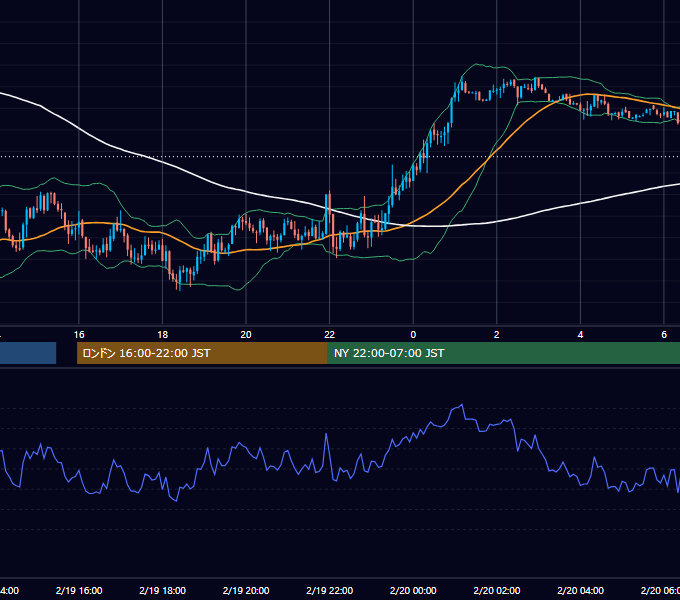Click the 18 hour label on the price chart axis
Viewport: 680px width, 600px height.
(162, 335)
